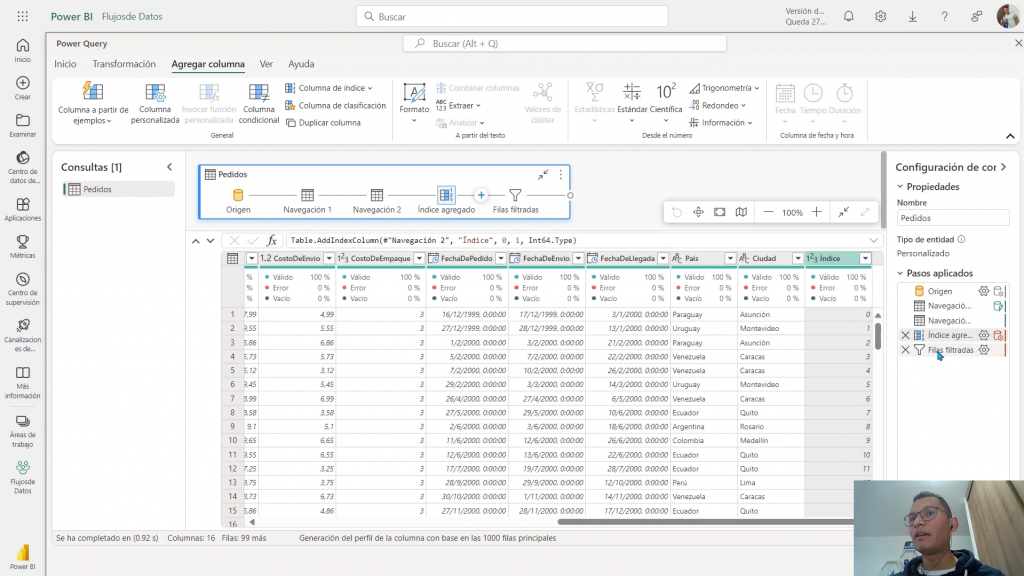Click the top Buscar search field

point(512,16)
